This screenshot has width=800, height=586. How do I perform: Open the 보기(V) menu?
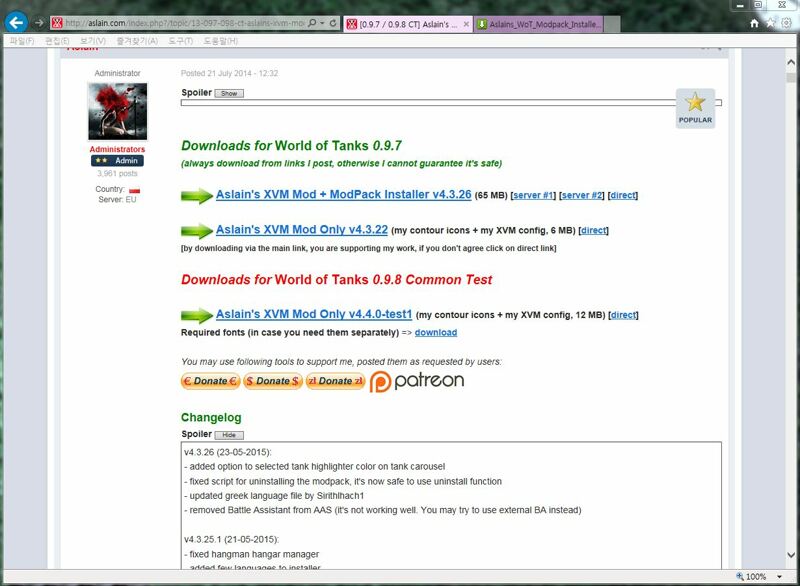[92, 41]
